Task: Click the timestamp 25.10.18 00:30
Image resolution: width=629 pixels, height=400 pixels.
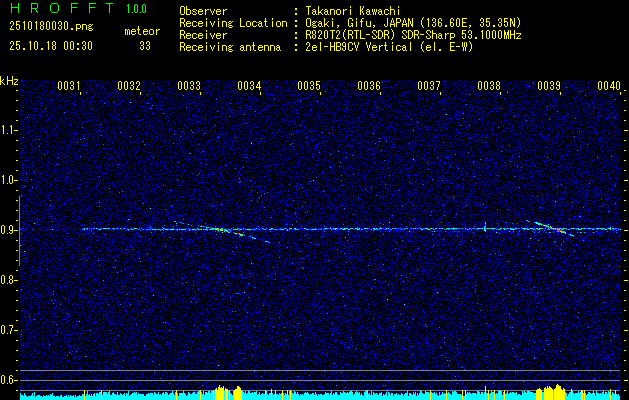Action: [x=51, y=46]
